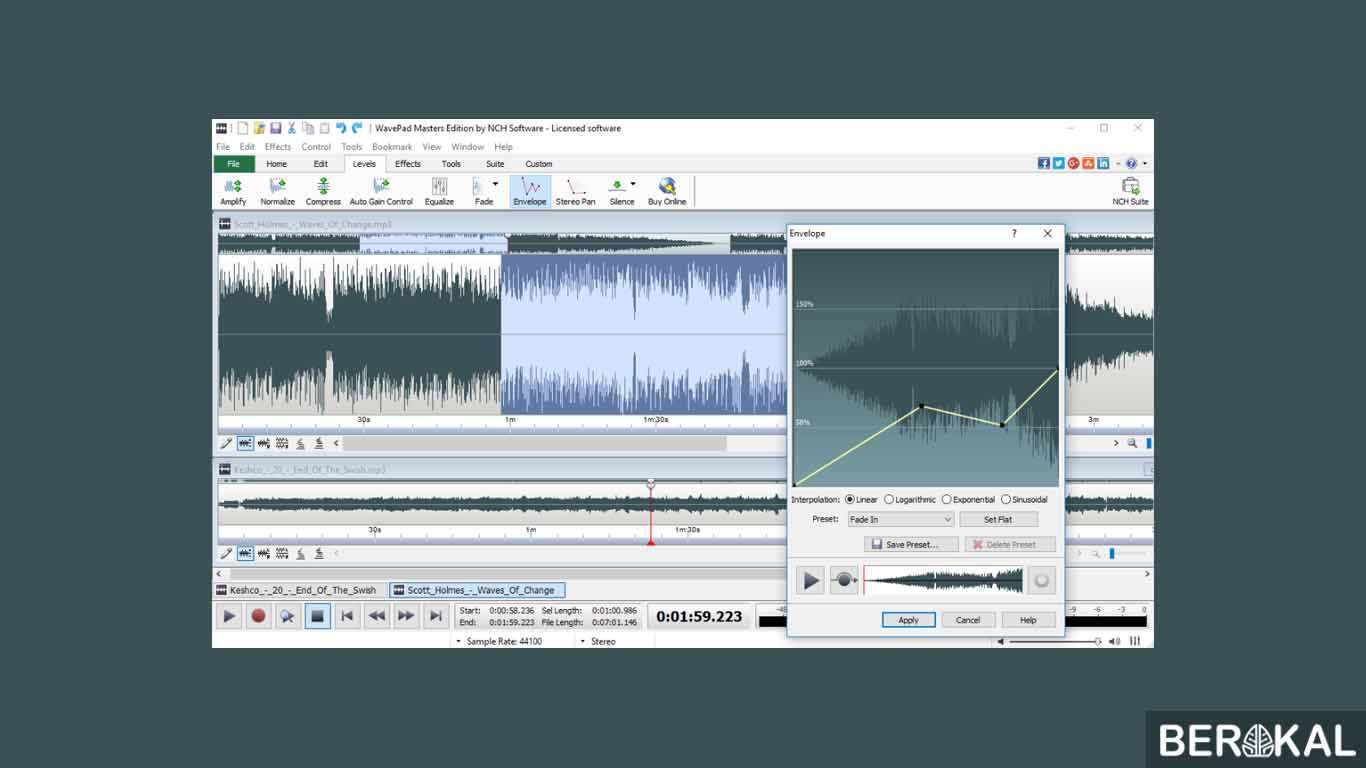Click the Save floppy disk icon
Image resolution: width=1366 pixels, height=768 pixels.
[275, 128]
